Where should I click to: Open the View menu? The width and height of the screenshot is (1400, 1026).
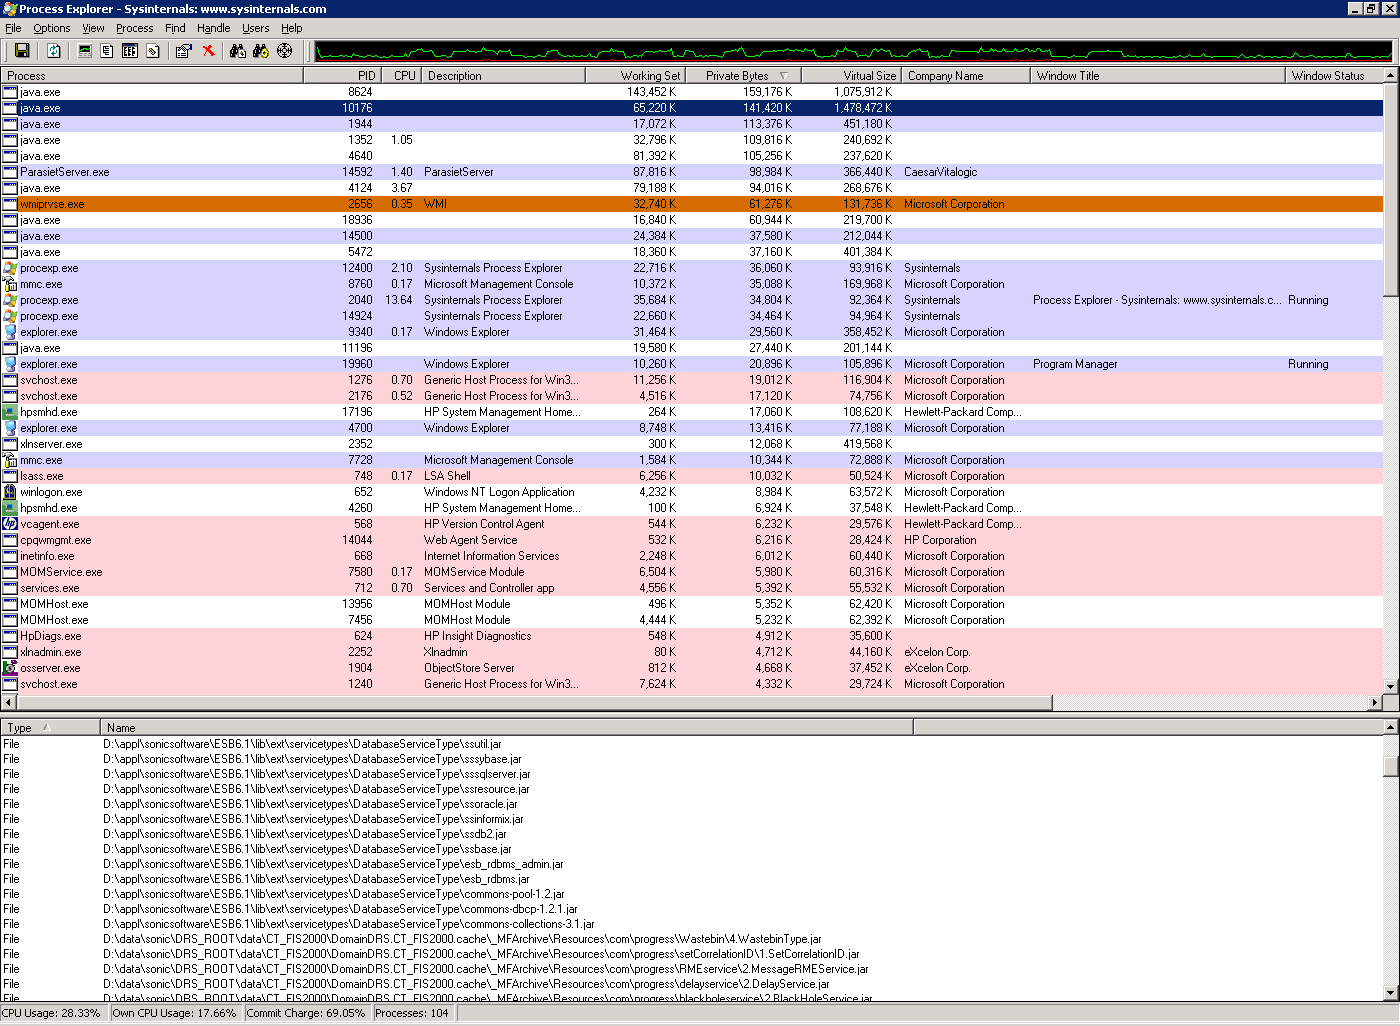pyautogui.click(x=93, y=28)
